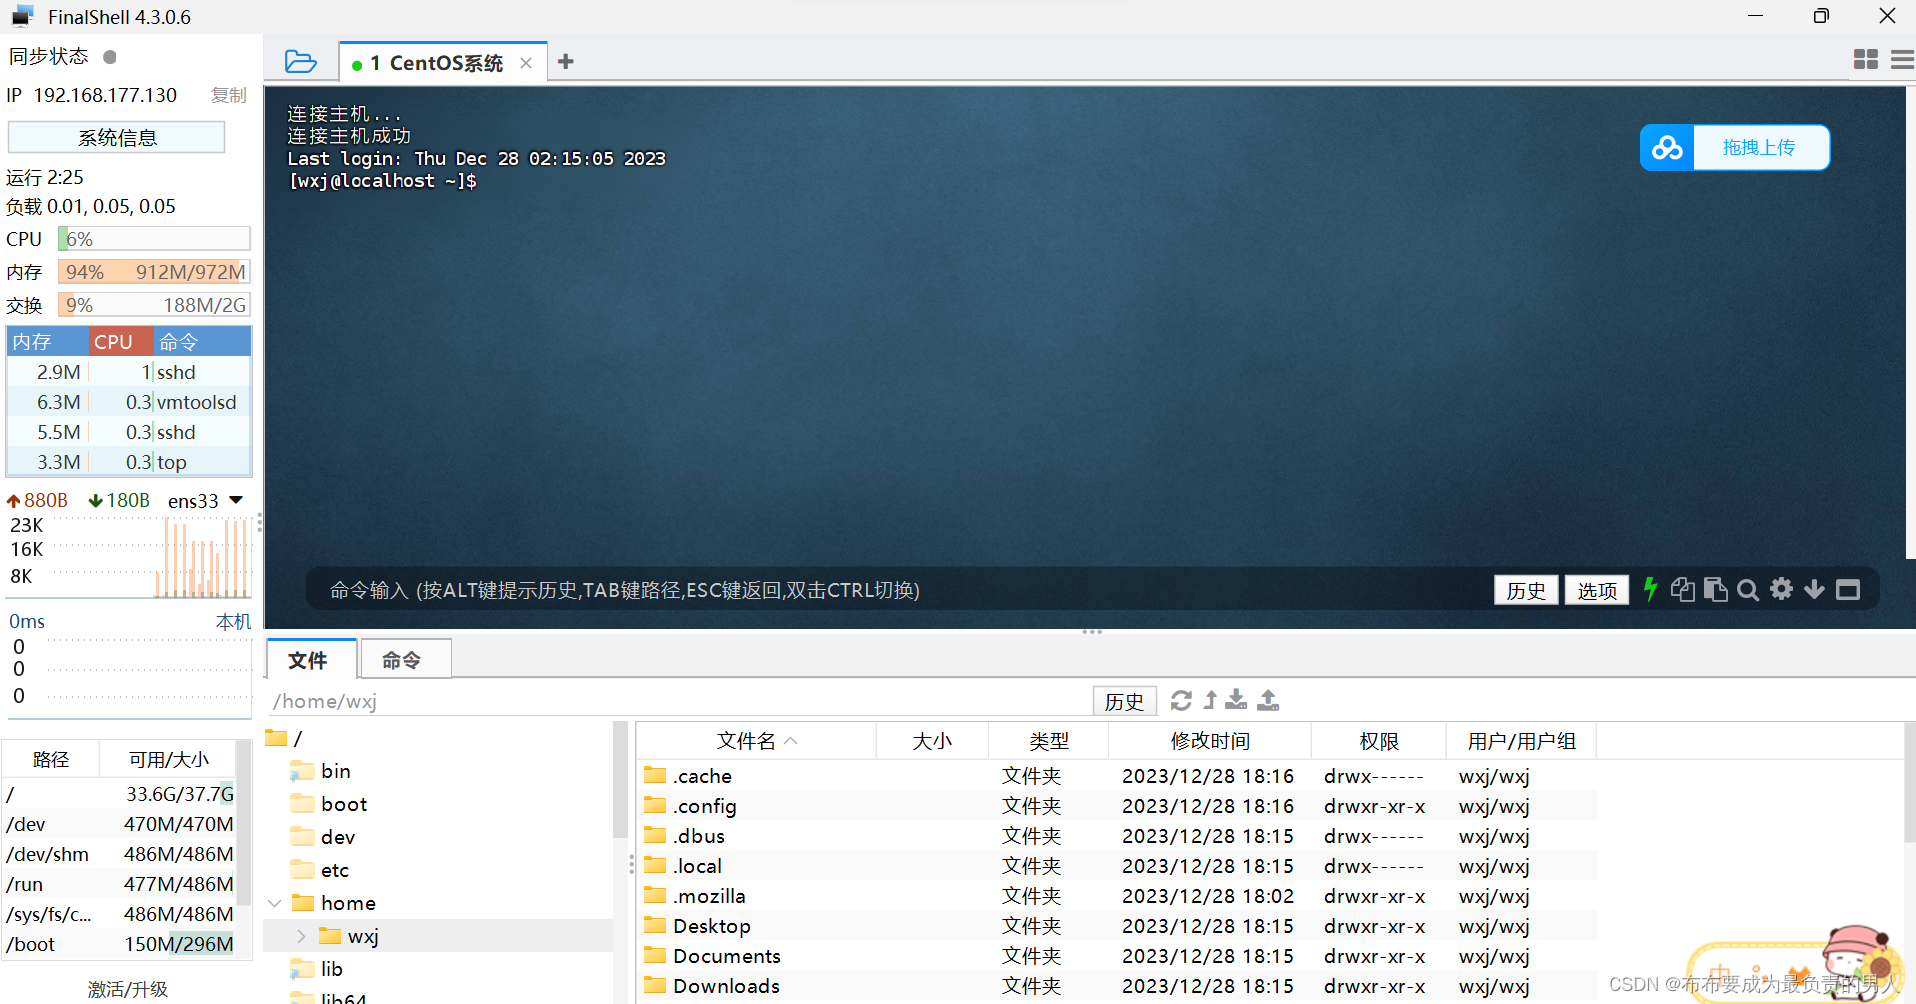This screenshot has height=1004, width=1916.
Task: Expand the wxj tree folder
Action: tap(301, 936)
